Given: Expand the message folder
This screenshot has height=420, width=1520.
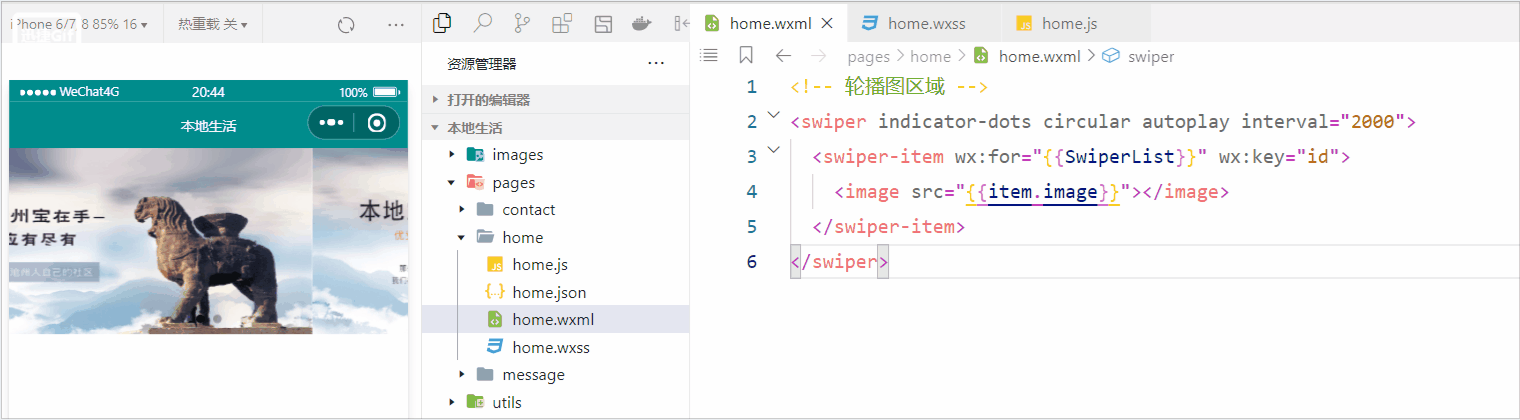Looking at the screenshot, I should 462,375.
